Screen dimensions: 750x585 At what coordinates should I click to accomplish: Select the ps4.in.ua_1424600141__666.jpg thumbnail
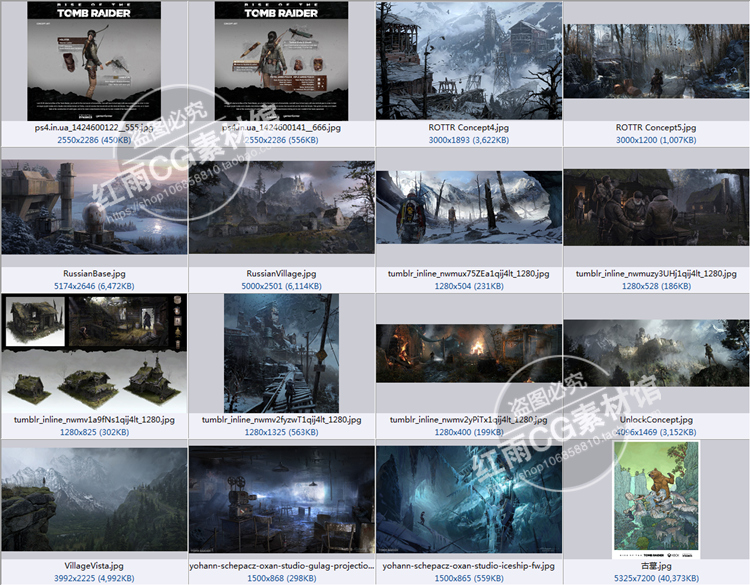click(281, 61)
